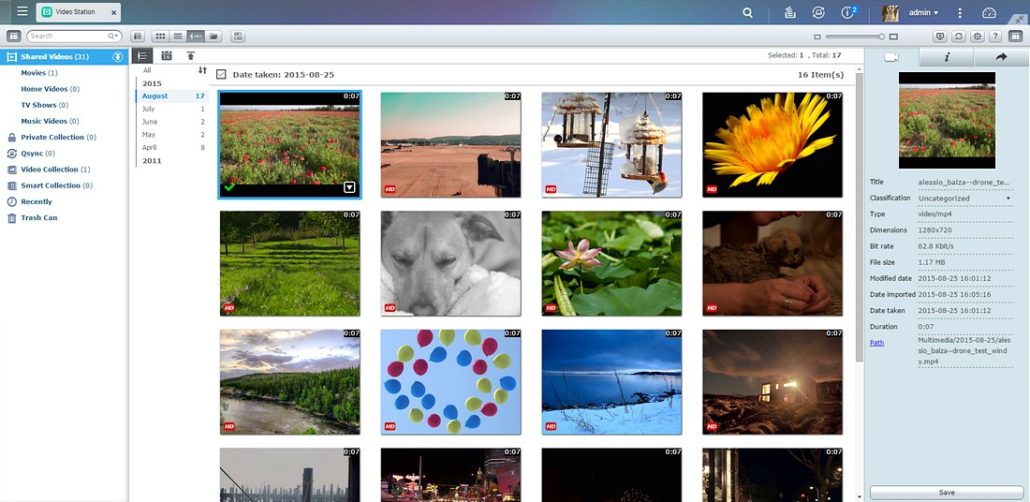This screenshot has height=502, width=1030.
Task: Select the yellow flower video thumbnail
Action: (772, 144)
